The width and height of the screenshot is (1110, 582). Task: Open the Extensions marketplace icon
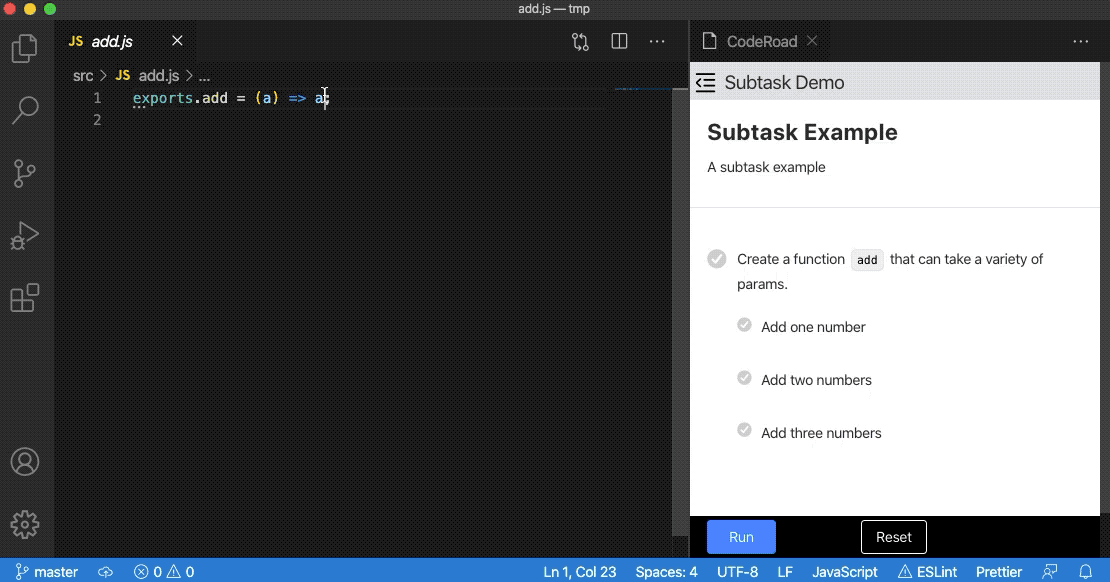(x=25, y=299)
